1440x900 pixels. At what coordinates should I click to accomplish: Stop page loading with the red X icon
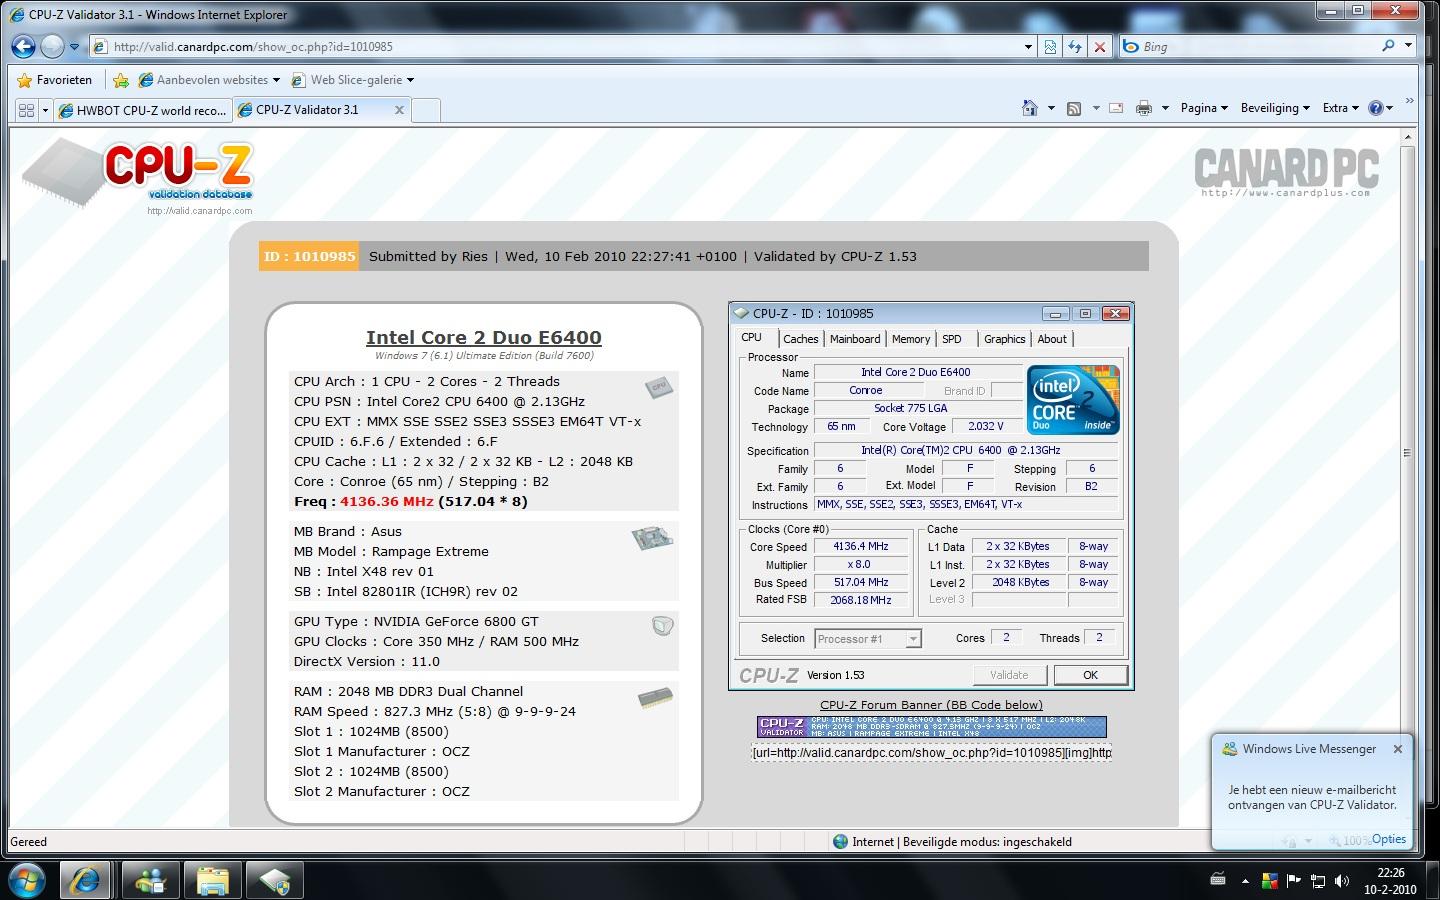[x=1100, y=46]
